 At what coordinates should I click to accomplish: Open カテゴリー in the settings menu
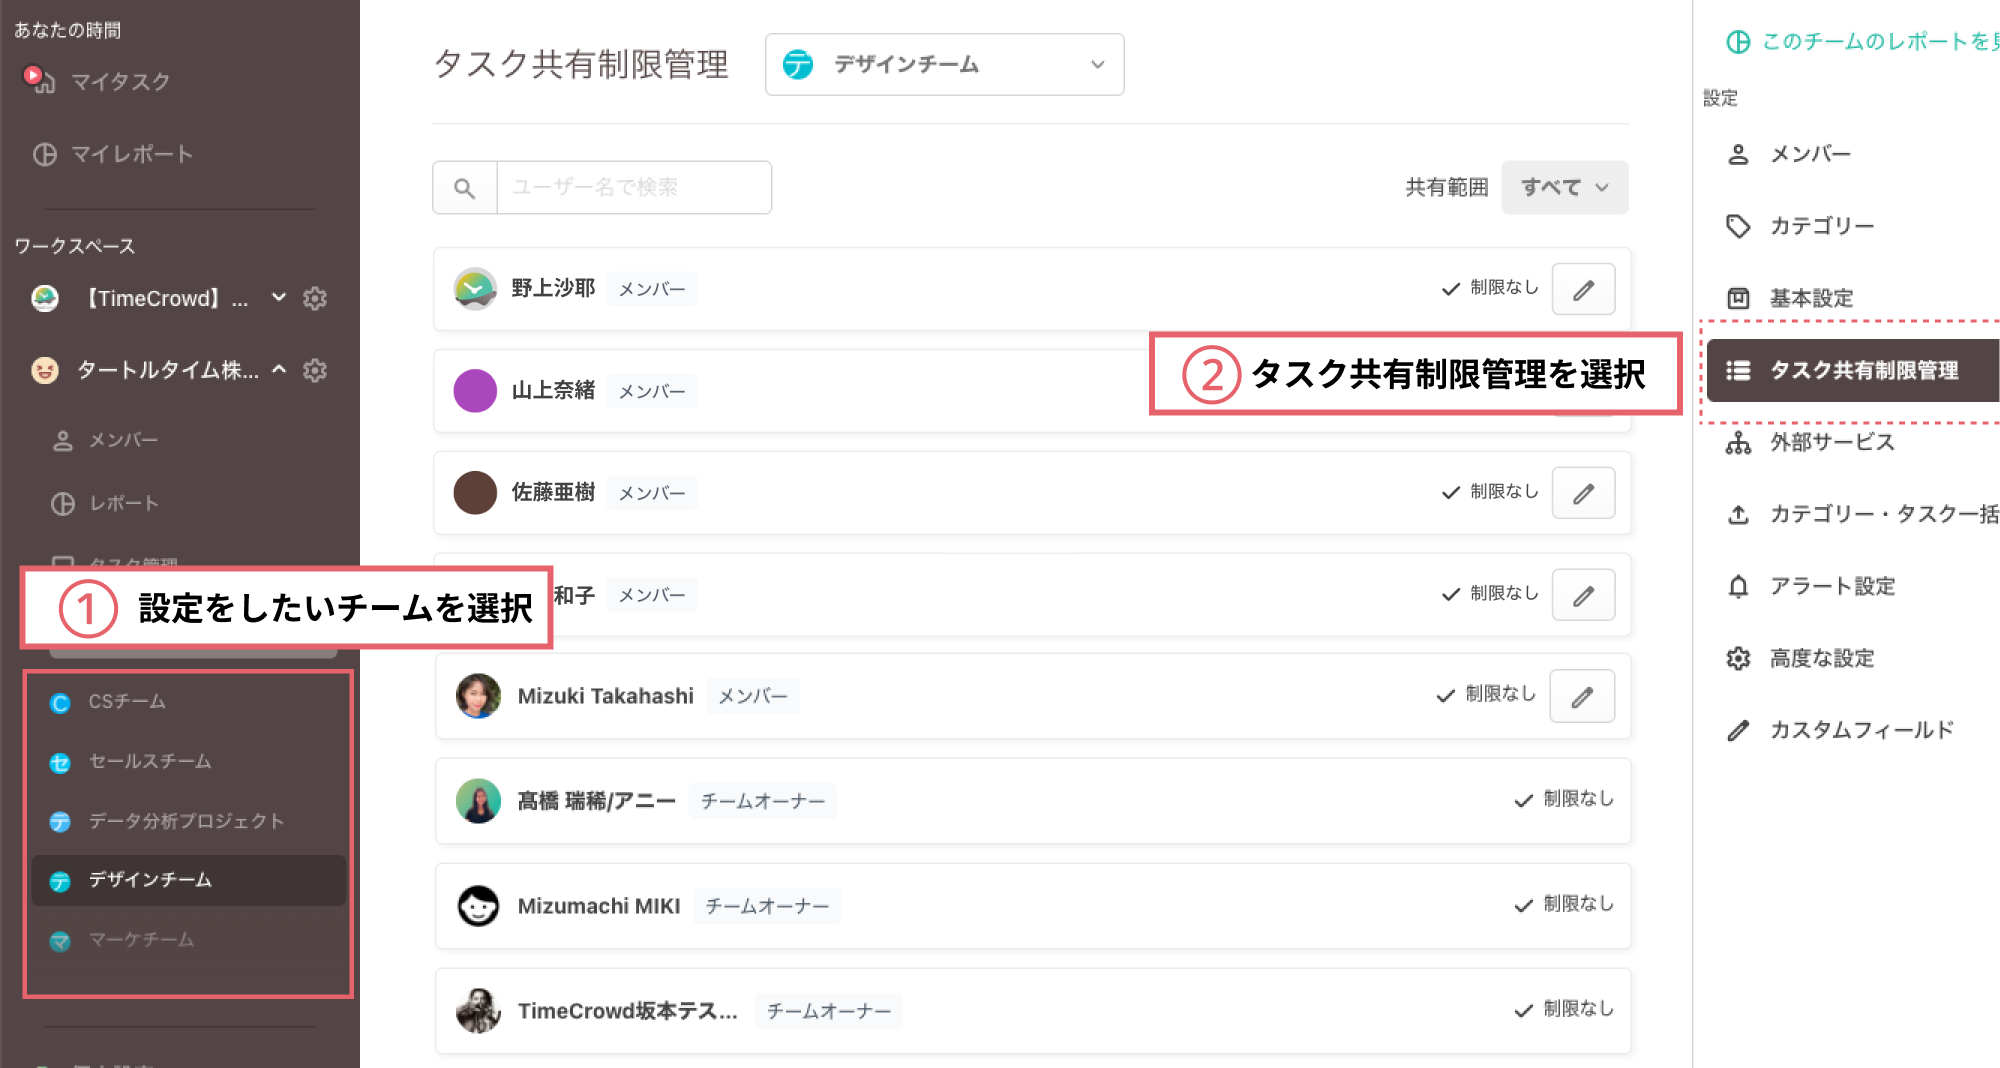[x=1821, y=226]
